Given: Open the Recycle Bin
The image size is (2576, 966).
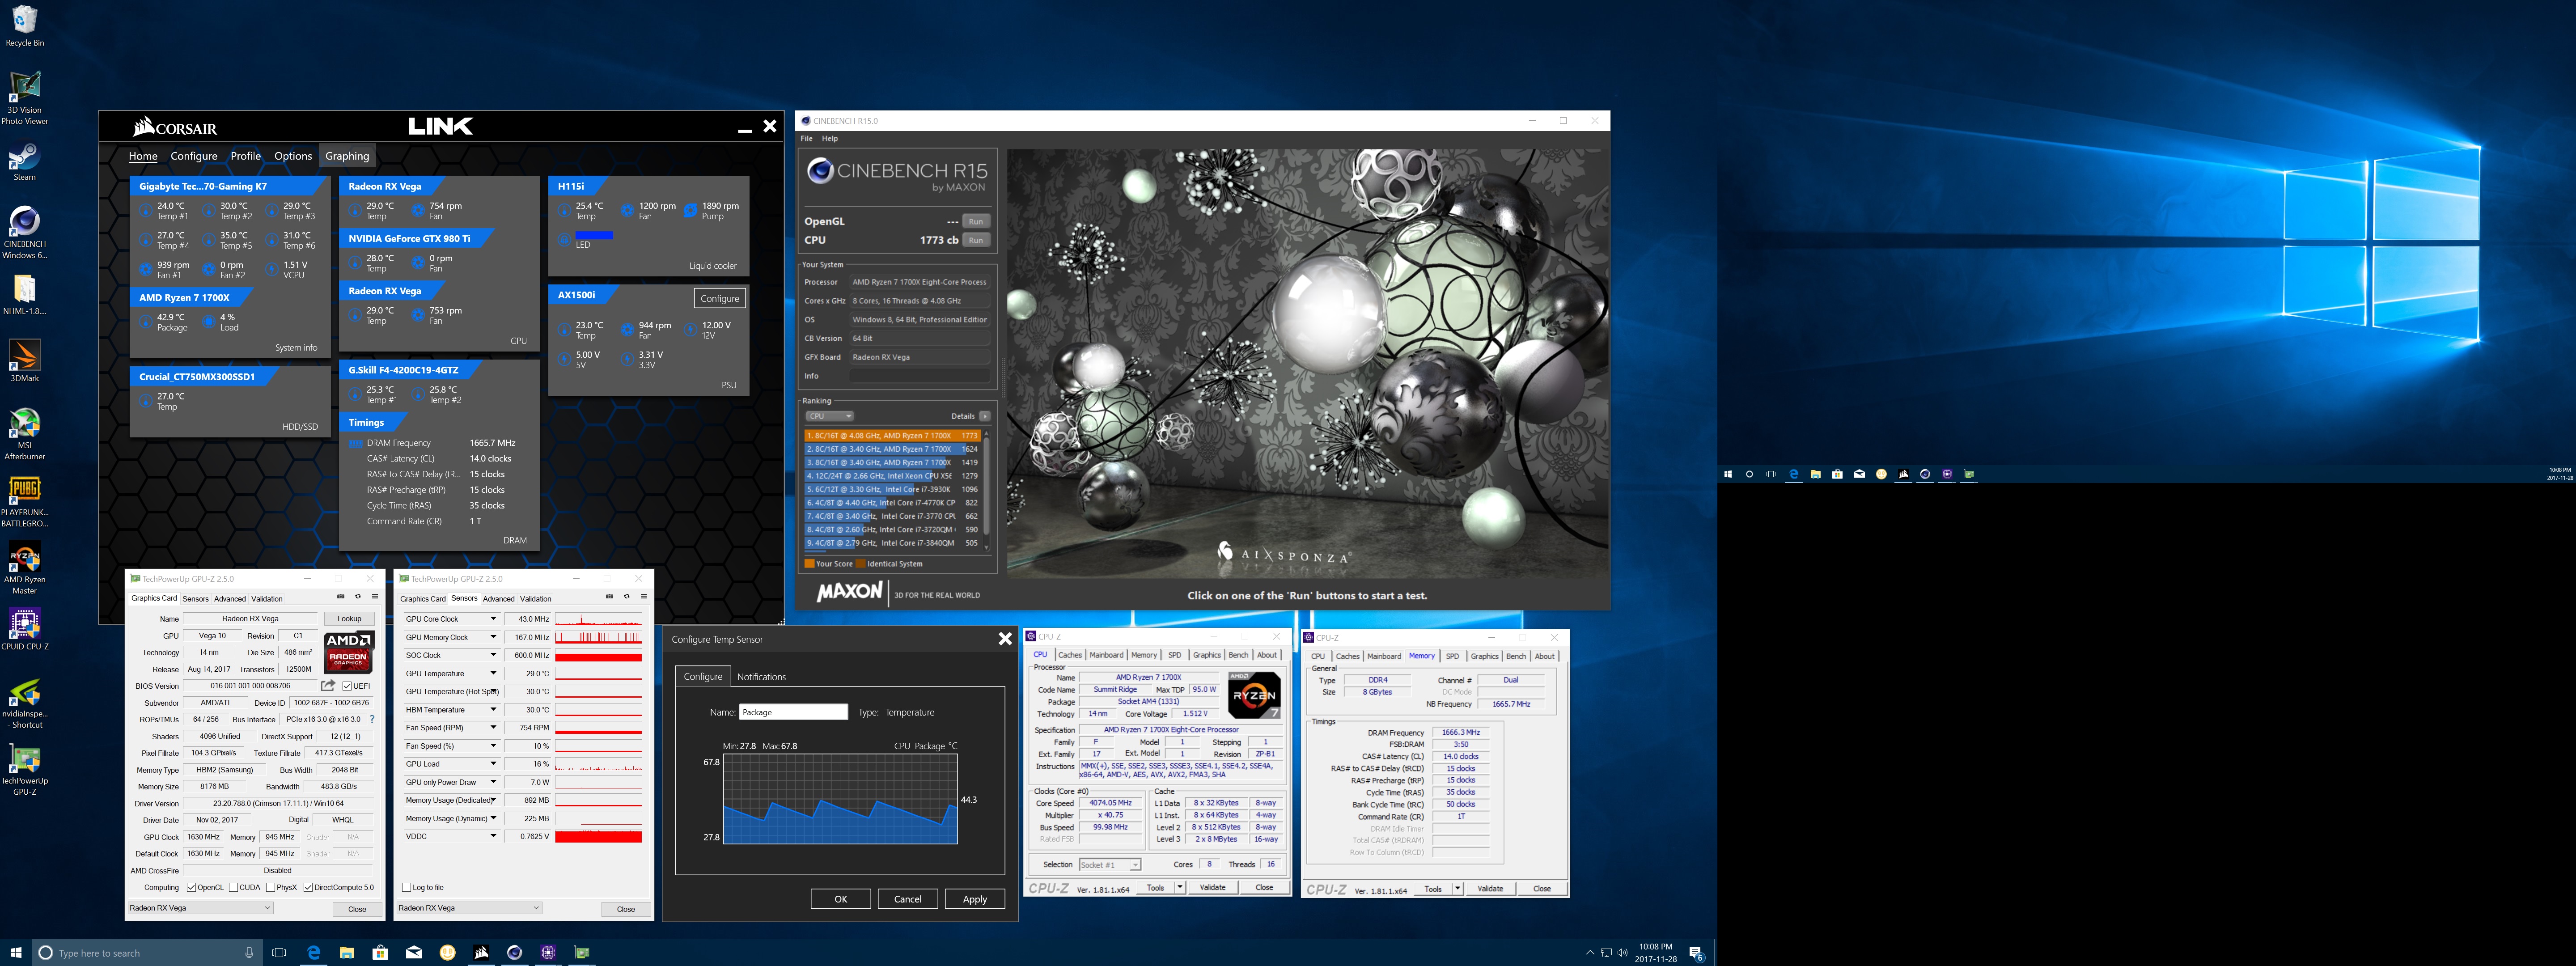Looking at the screenshot, I should [24, 26].
